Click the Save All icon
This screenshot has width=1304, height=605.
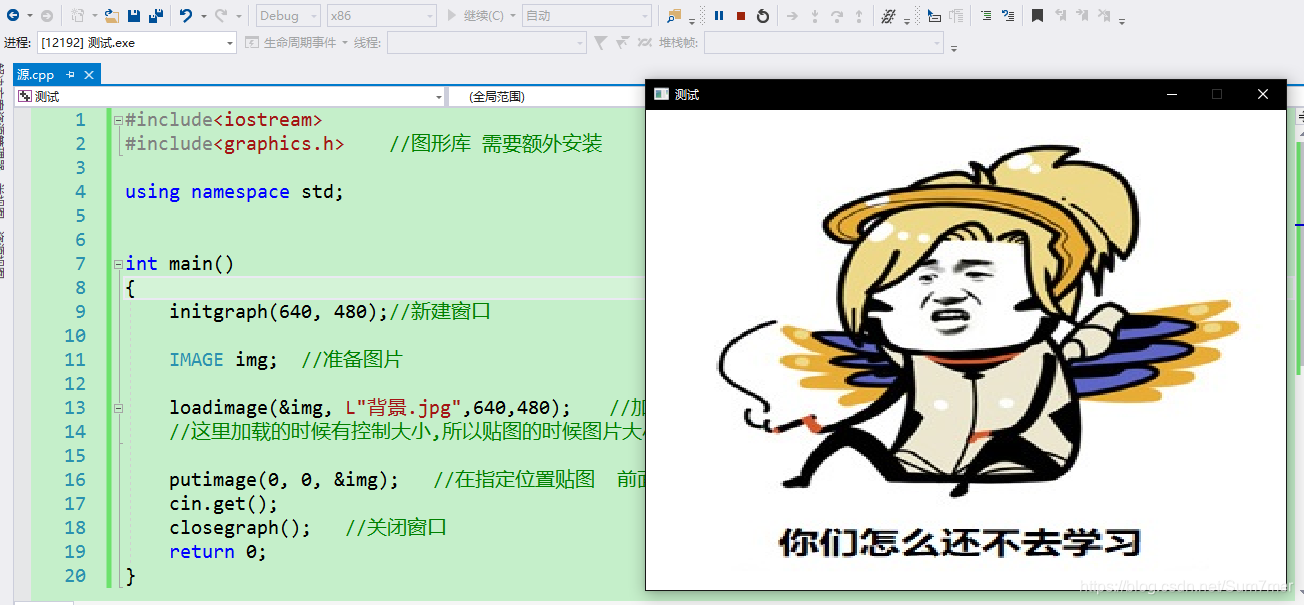coord(156,16)
